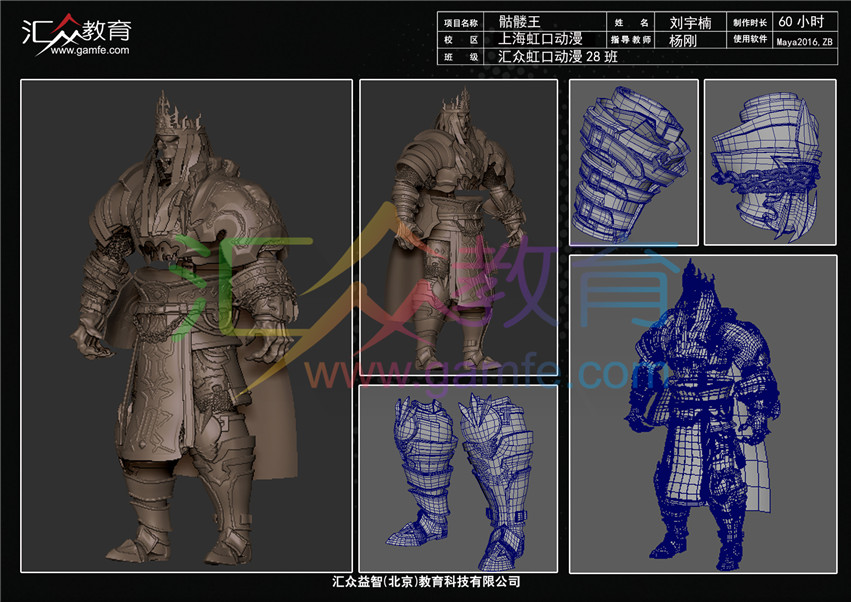This screenshot has height=602, width=851.
Task: Click the 项目名称 header label
Action: click(x=461, y=22)
